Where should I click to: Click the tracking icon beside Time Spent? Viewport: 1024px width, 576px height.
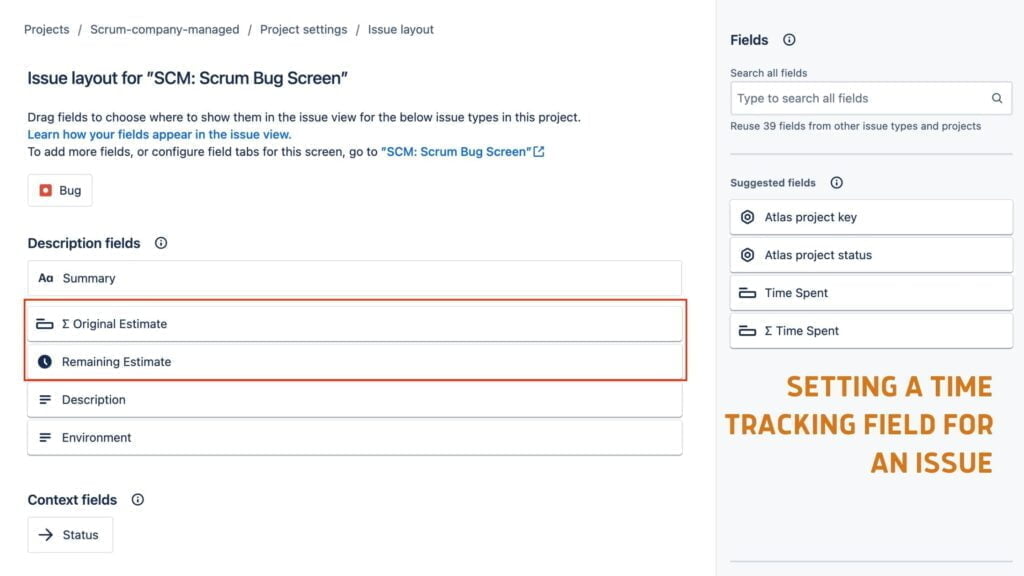click(x=747, y=292)
